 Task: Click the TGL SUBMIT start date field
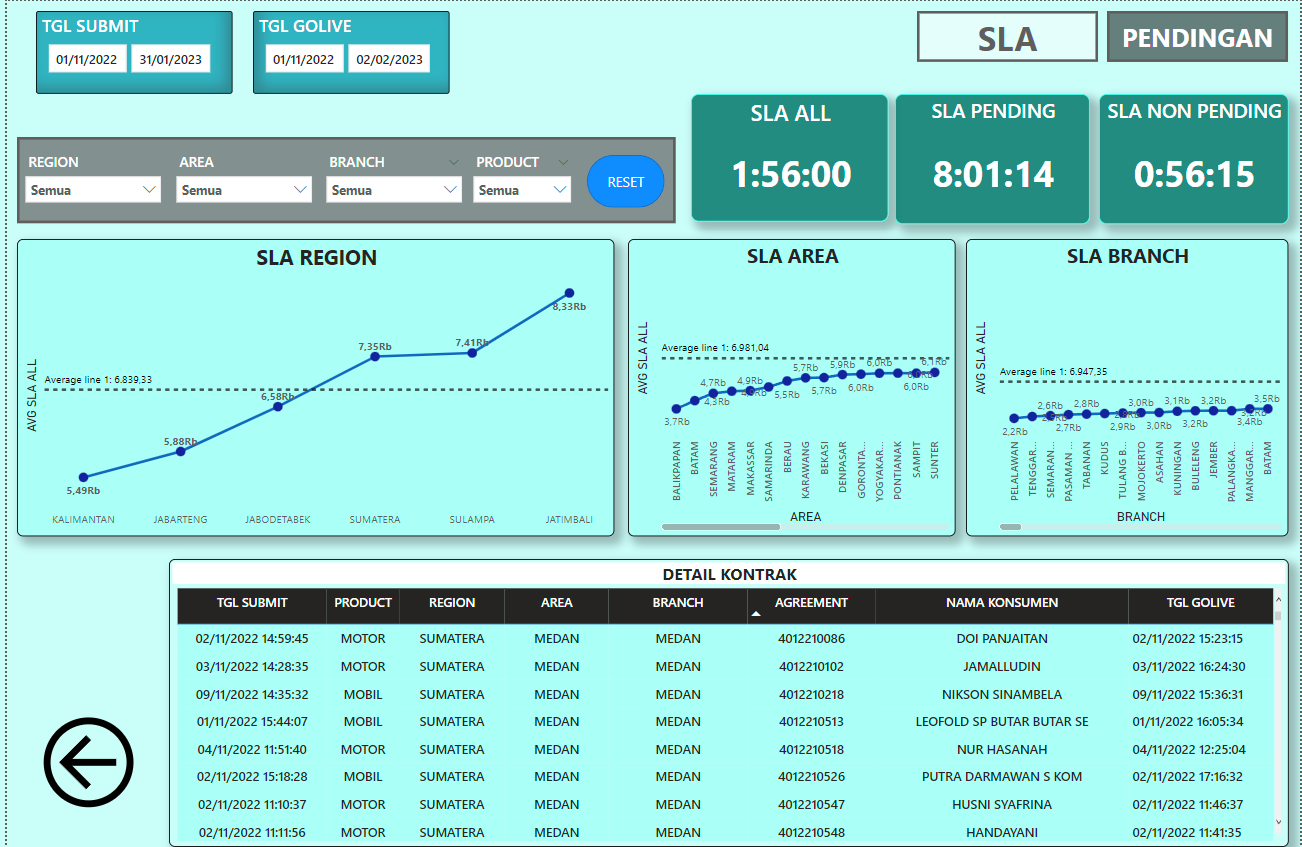[87, 60]
